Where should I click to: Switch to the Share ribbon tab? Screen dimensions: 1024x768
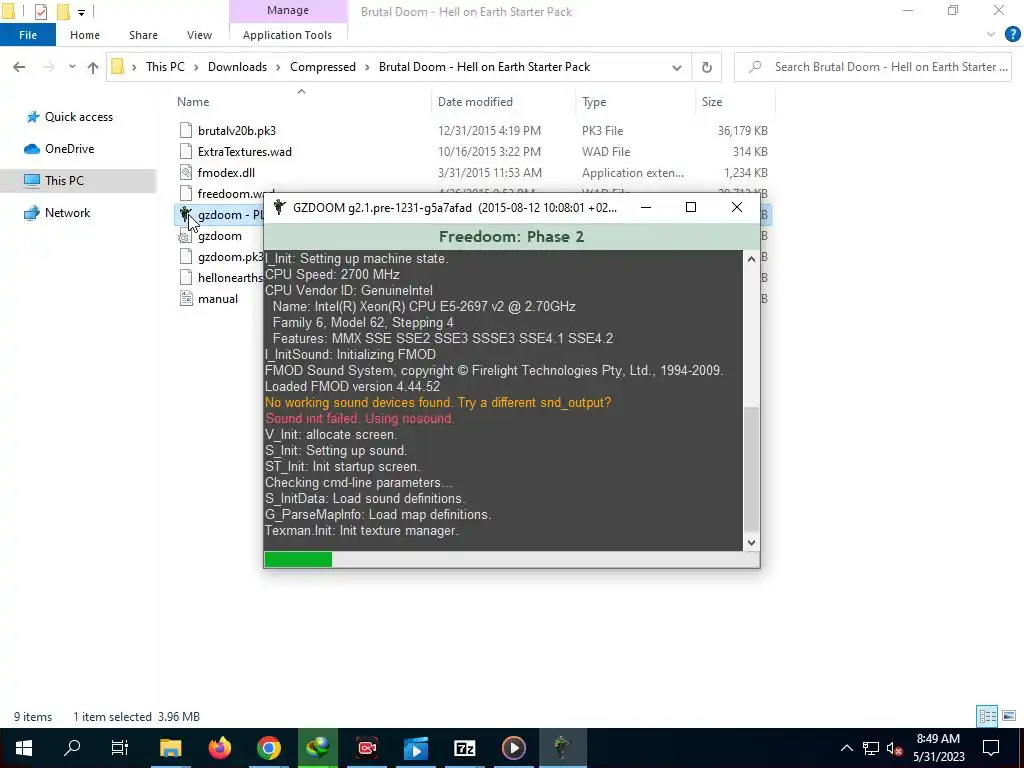143,35
